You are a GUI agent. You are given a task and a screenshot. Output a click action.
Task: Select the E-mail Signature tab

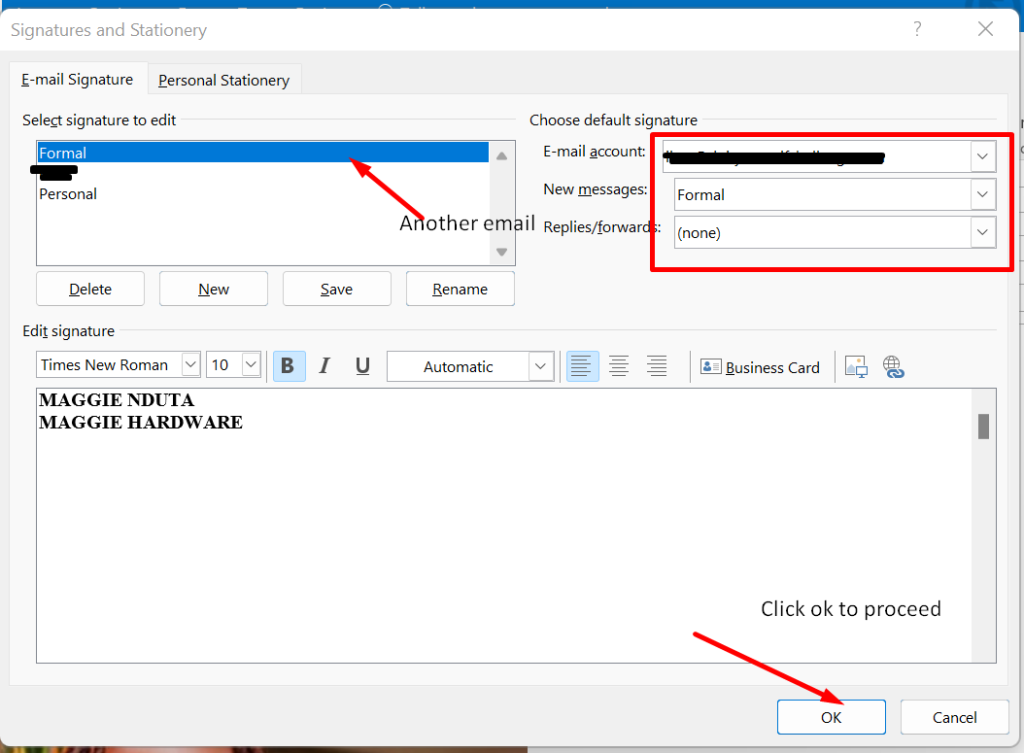click(77, 80)
